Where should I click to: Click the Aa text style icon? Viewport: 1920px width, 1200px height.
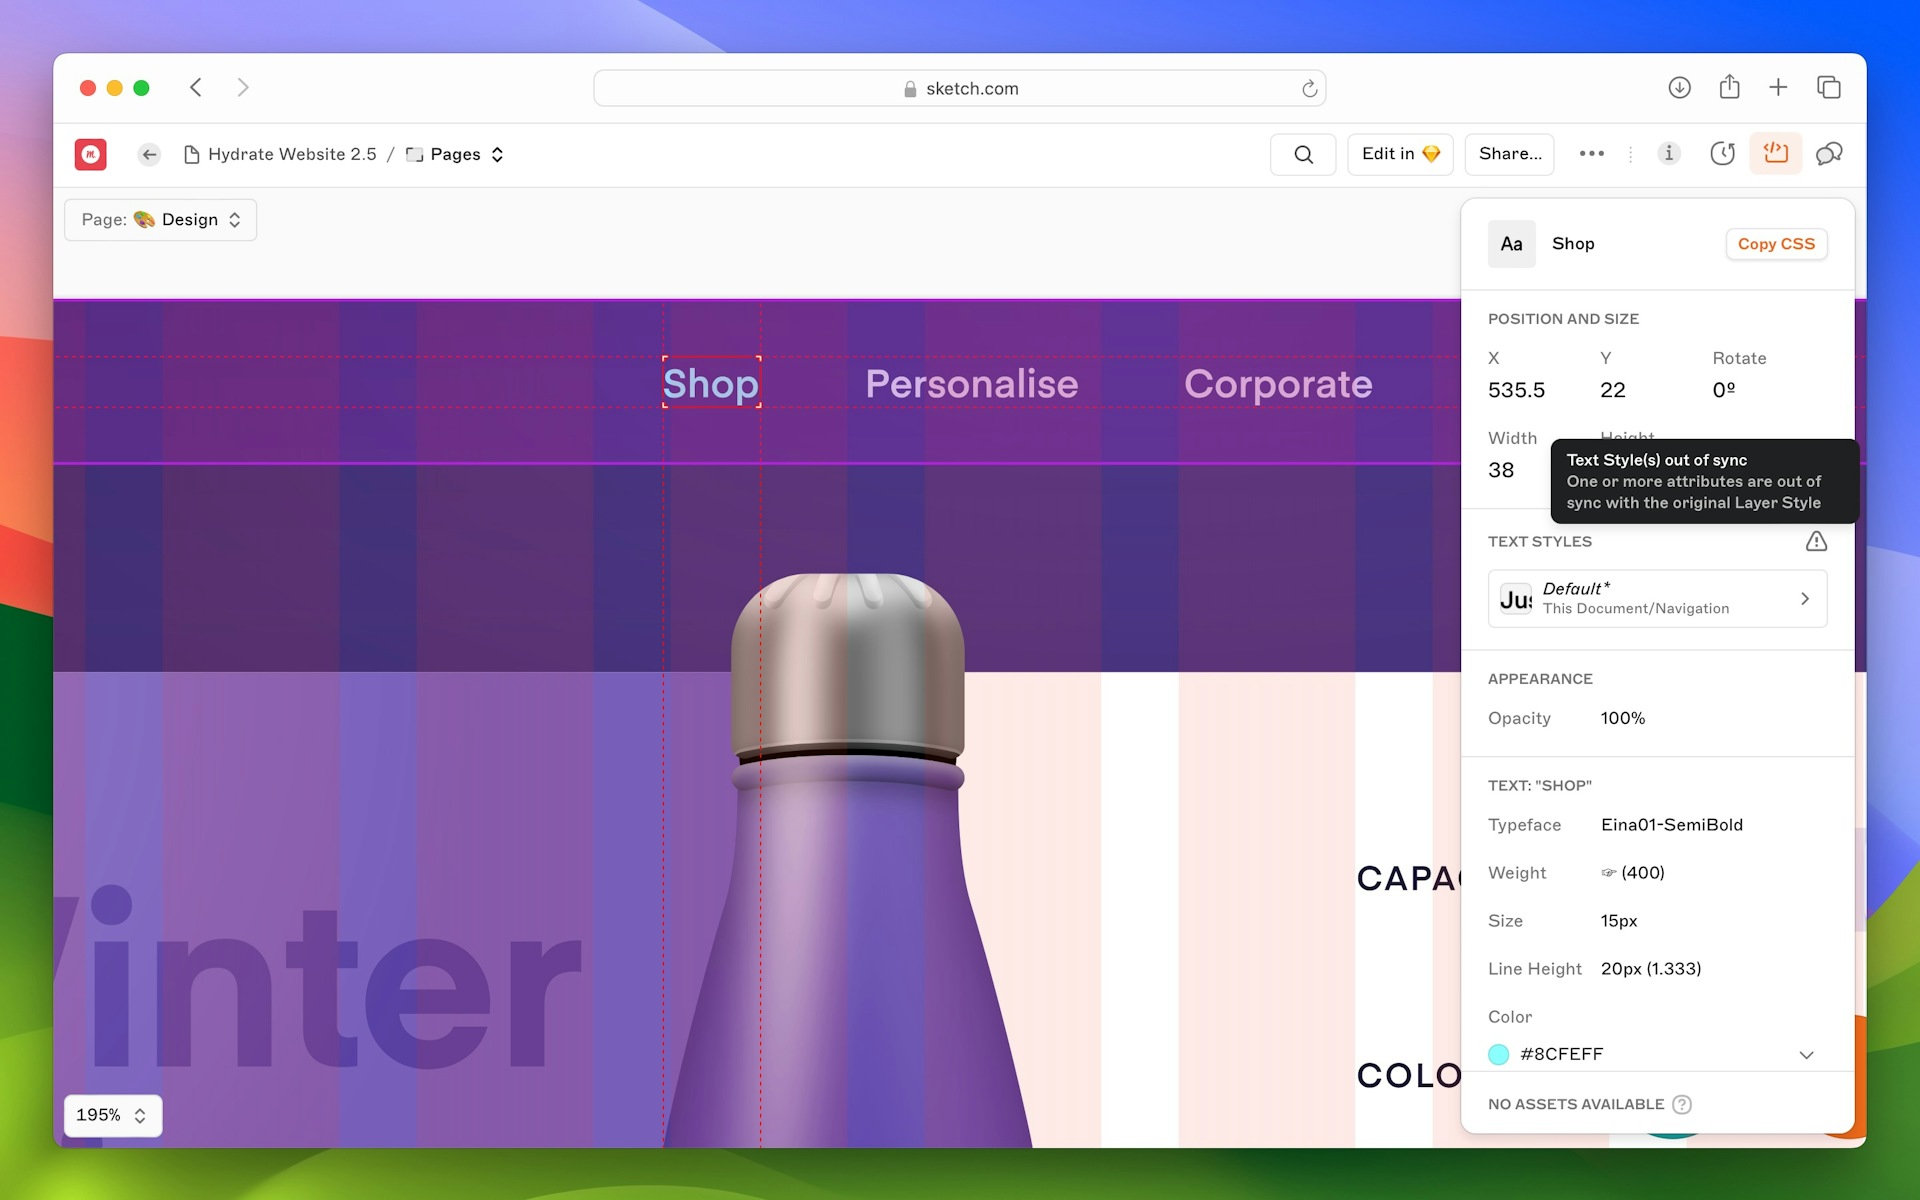[1509, 242]
